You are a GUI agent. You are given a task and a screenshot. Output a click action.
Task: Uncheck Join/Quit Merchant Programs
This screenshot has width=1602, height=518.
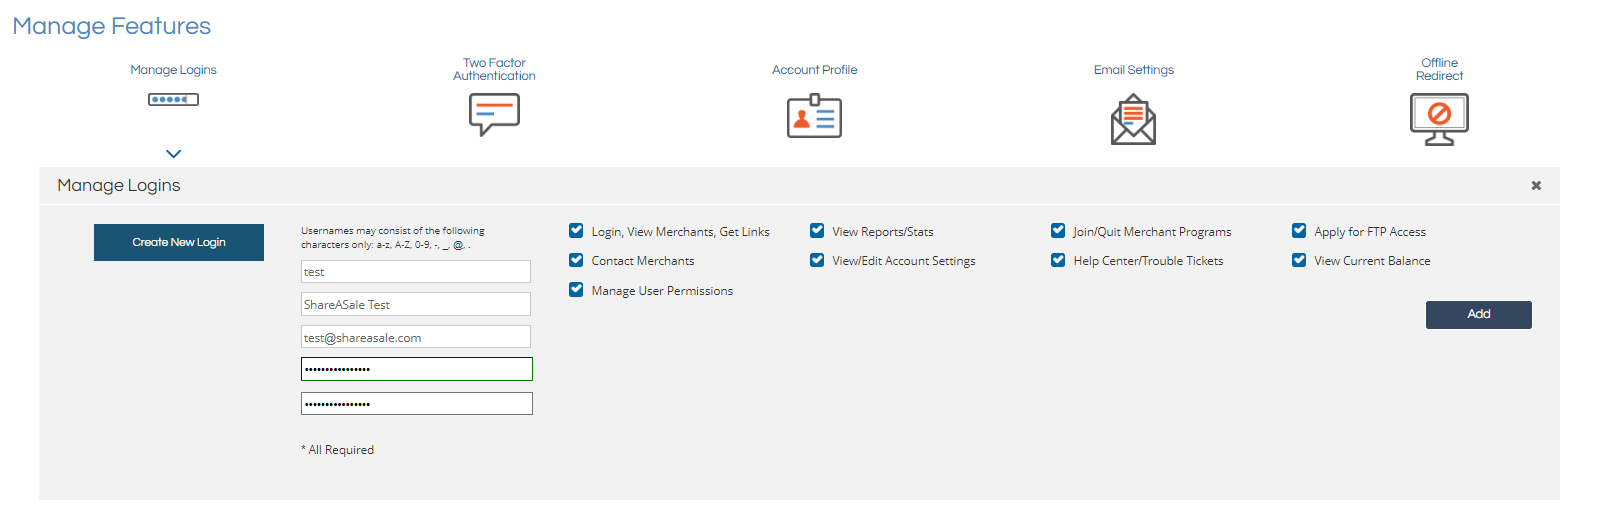(1058, 231)
